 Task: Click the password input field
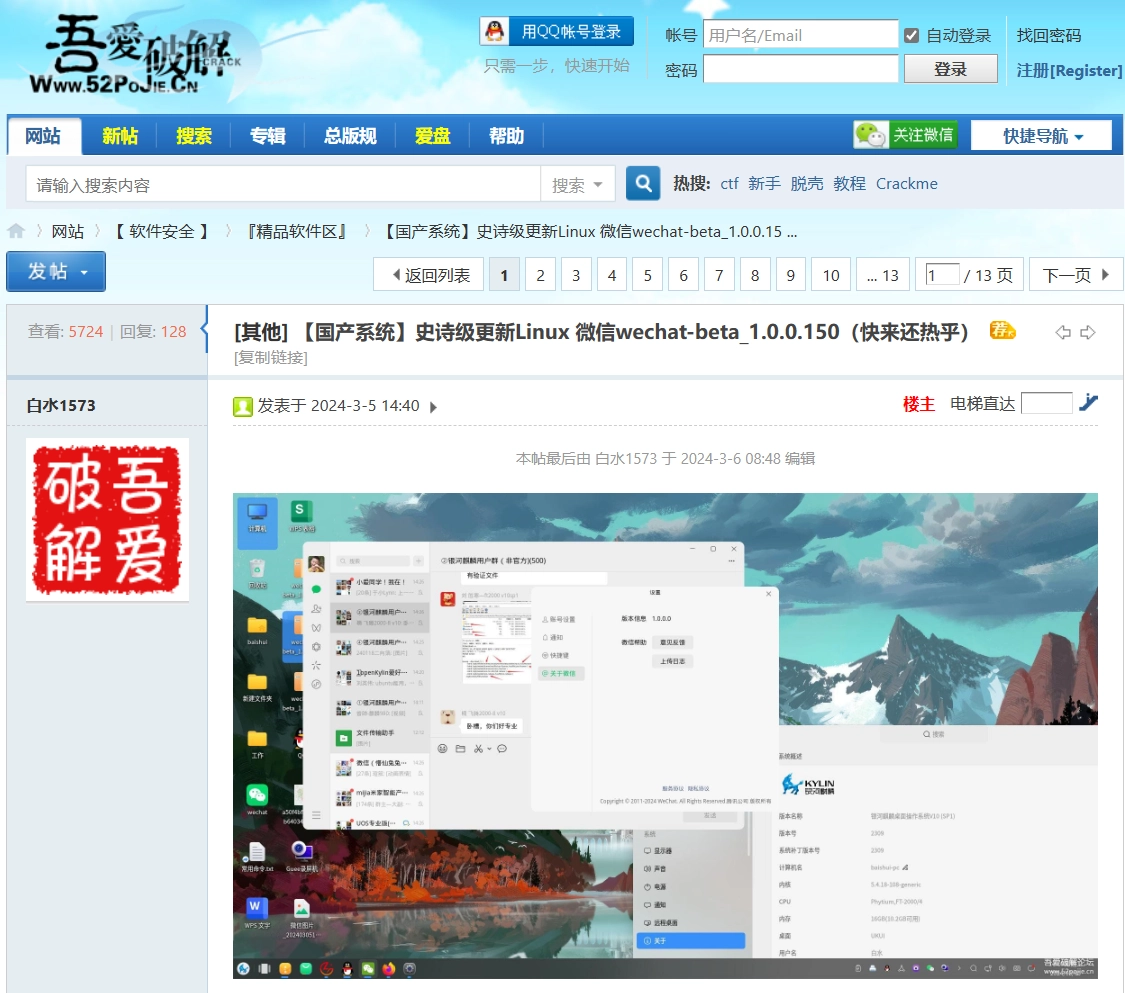[x=801, y=69]
